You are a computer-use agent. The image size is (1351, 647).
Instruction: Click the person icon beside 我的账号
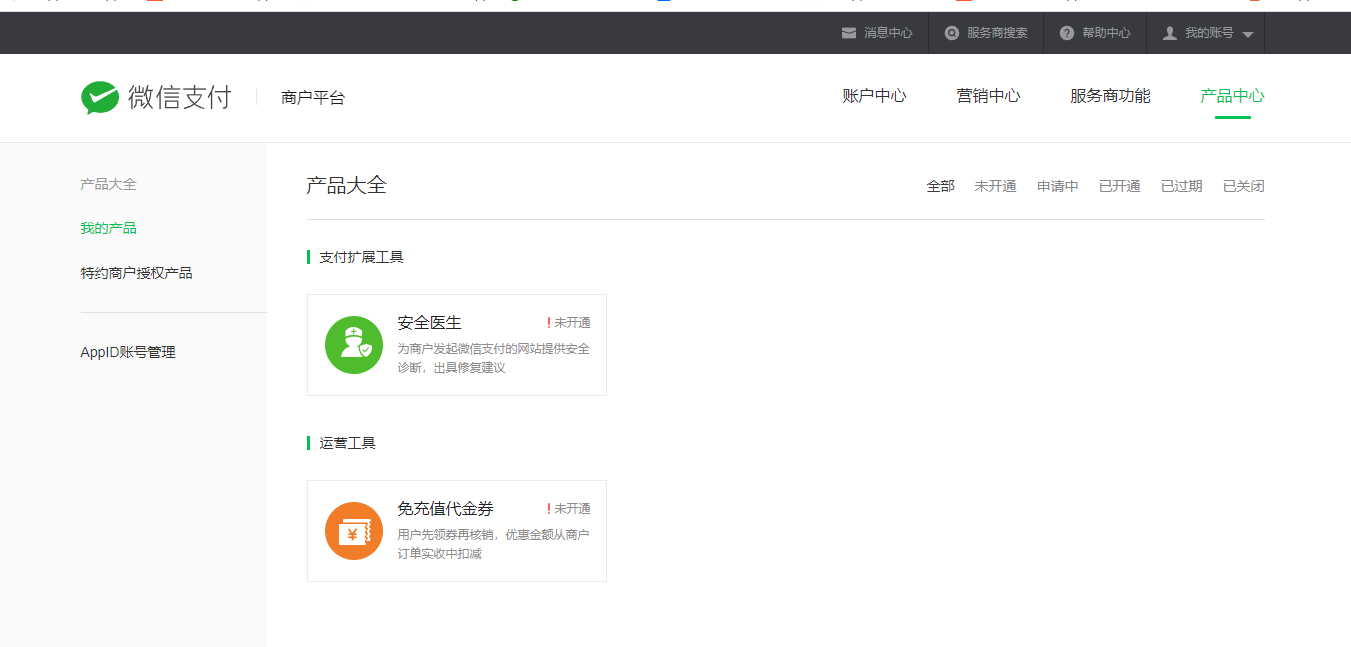coord(1170,33)
